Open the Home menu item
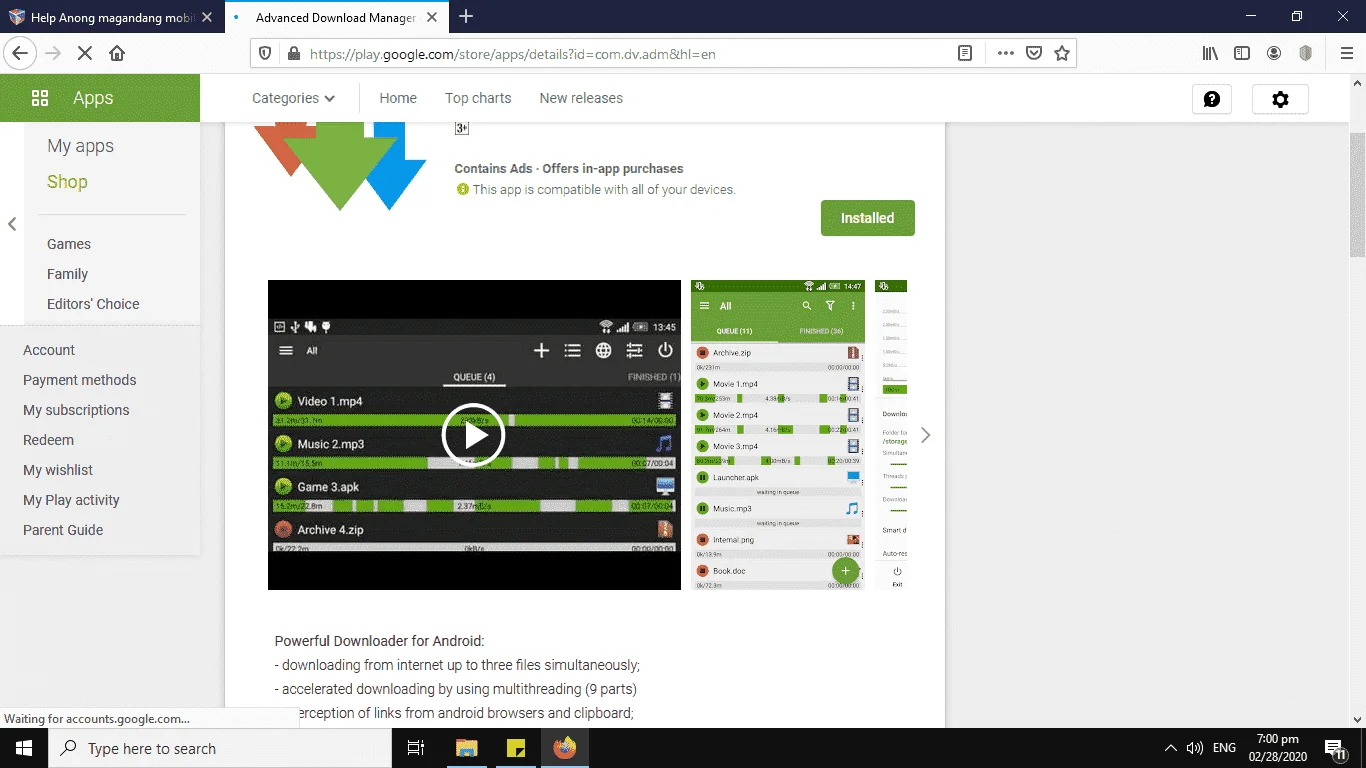 (398, 98)
